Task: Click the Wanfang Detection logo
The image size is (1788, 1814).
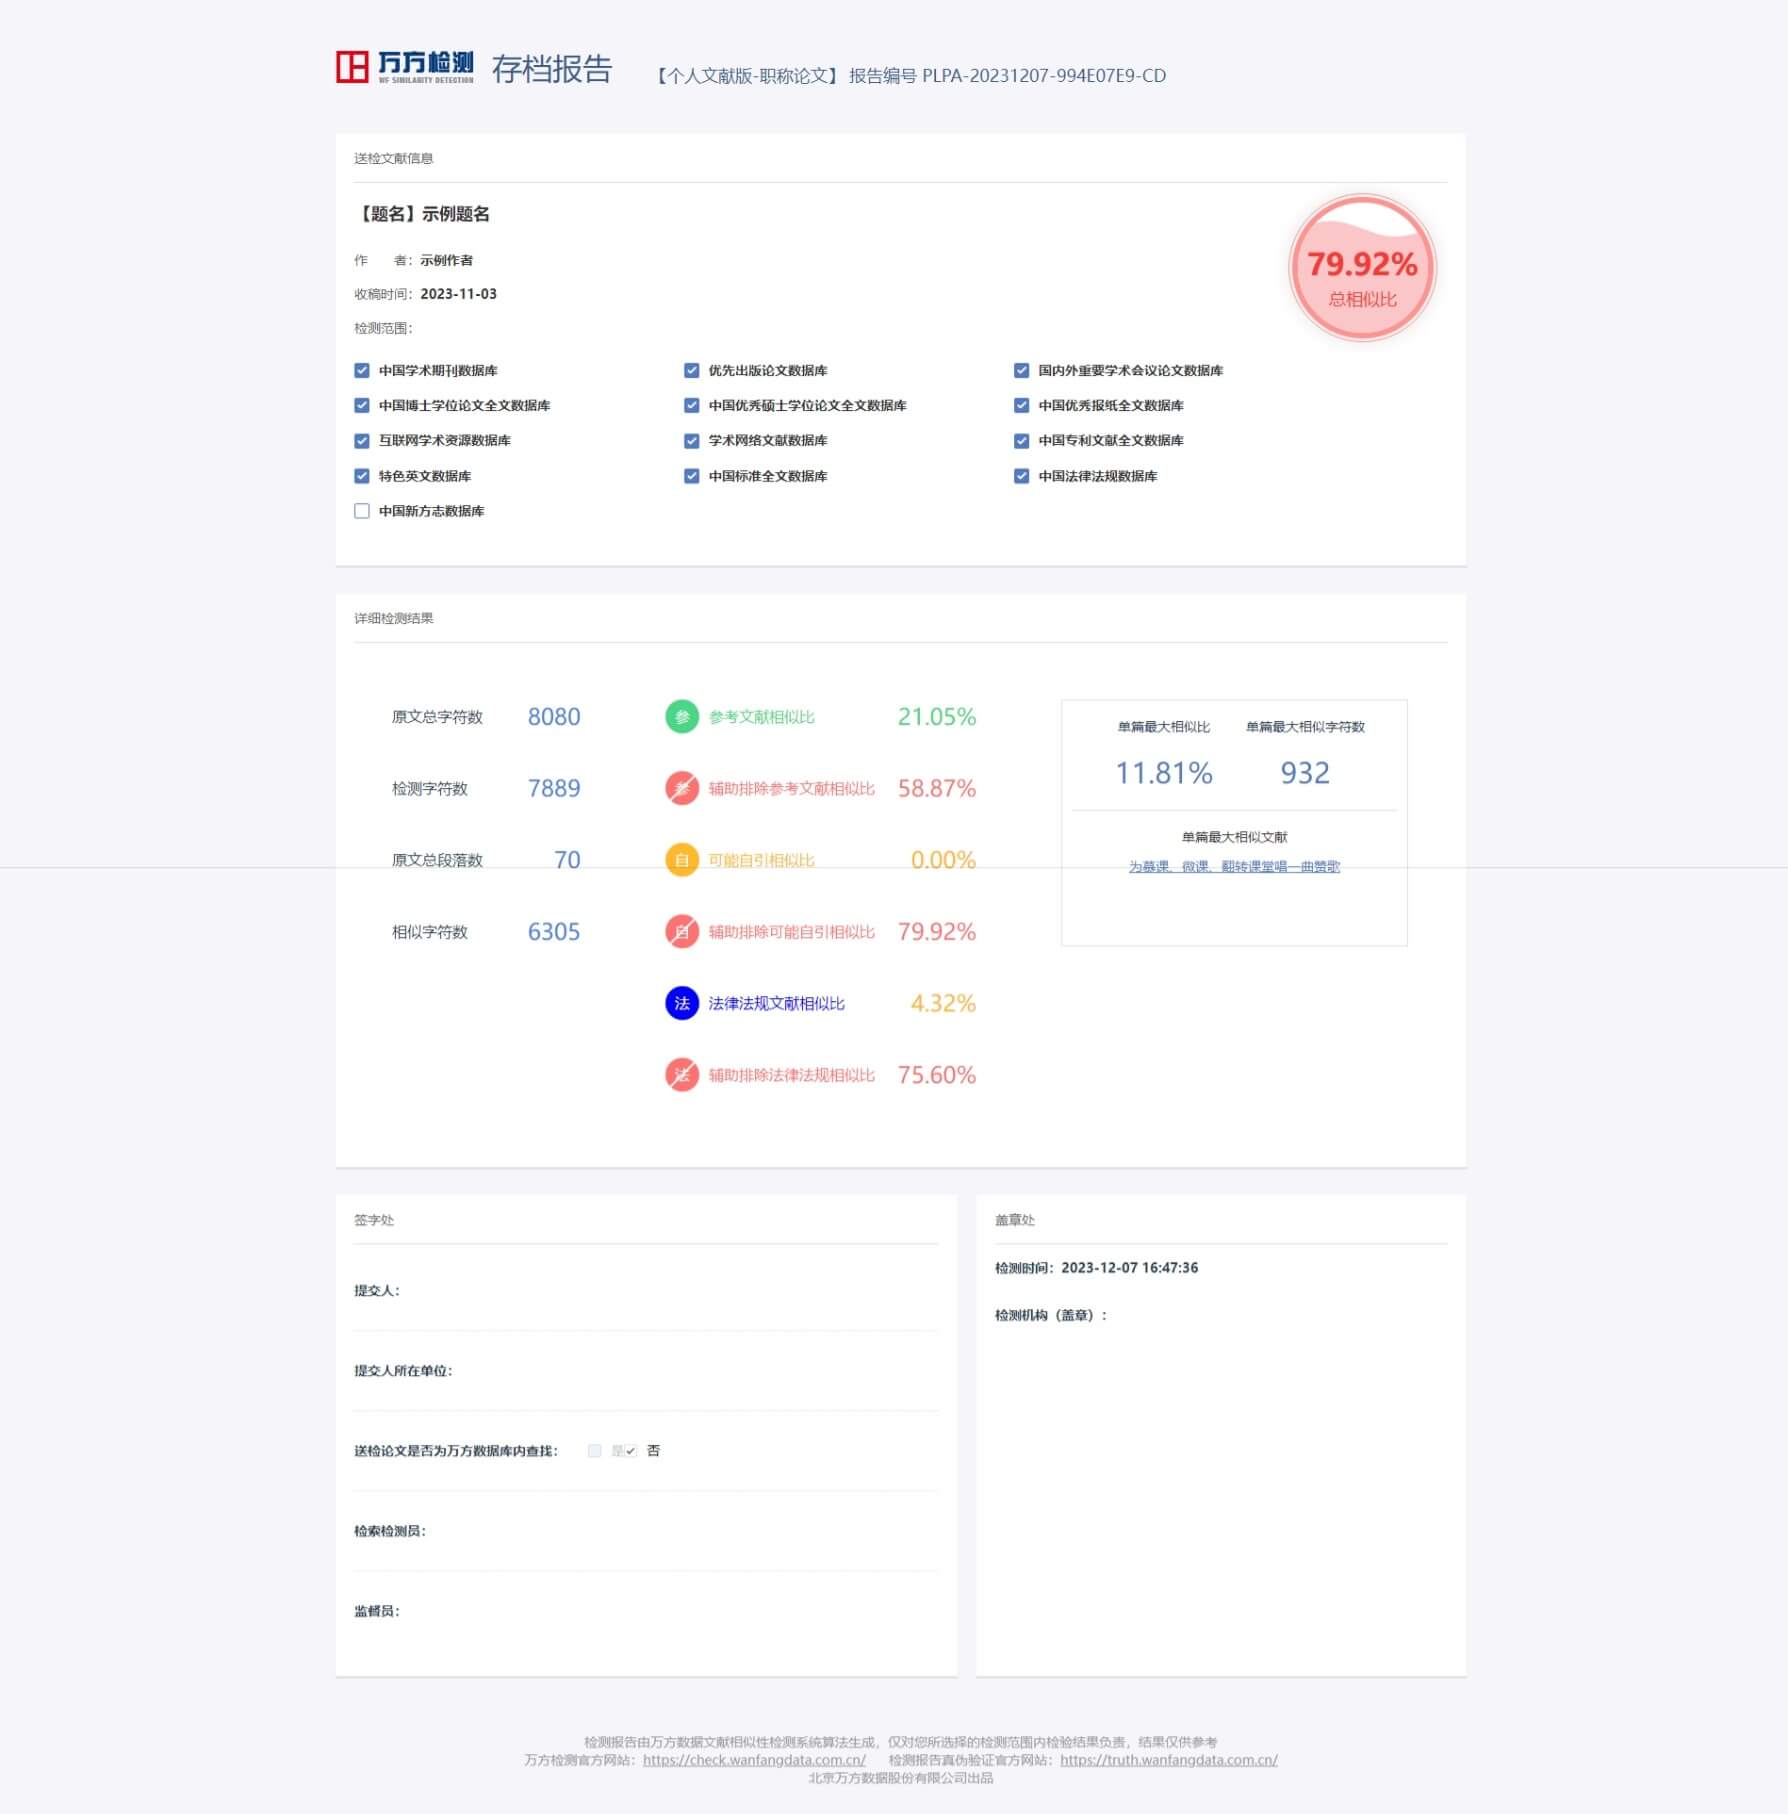Action: click(404, 67)
